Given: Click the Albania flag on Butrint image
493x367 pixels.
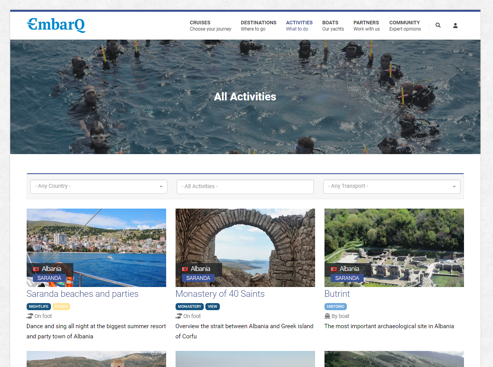Looking at the screenshot, I should (x=334, y=269).
